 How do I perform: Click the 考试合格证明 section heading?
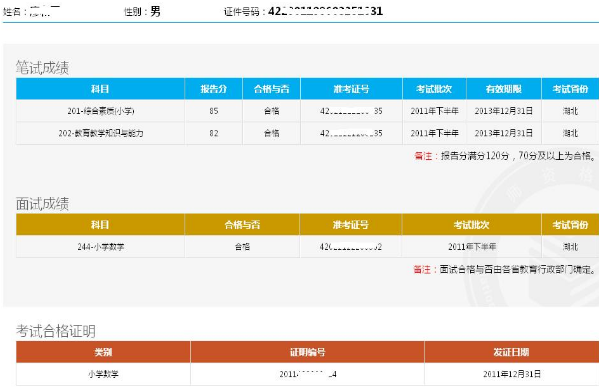(56, 331)
